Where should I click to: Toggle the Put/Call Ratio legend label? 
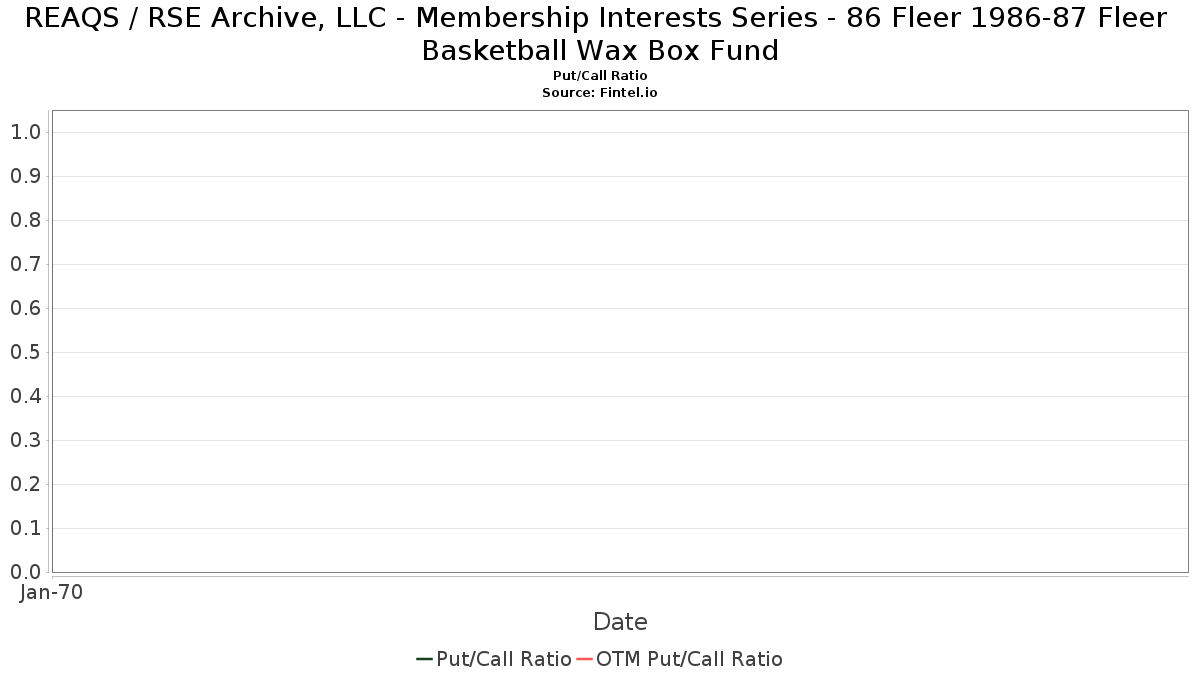pos(503,659)
